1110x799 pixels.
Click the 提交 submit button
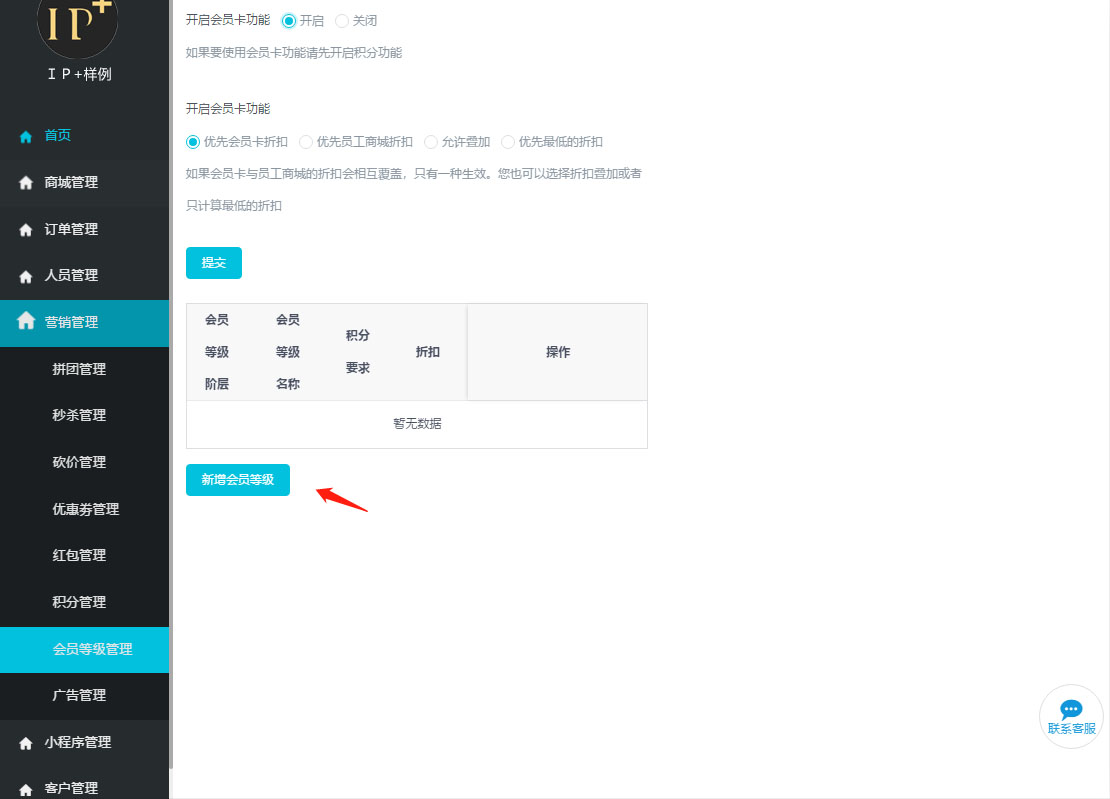[214, 263]
